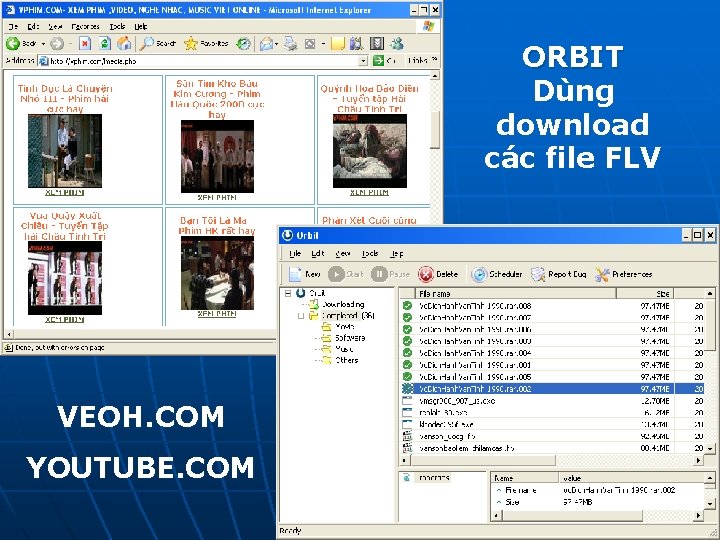720x540 pixels.
Task: Click the Print icon in Internet Explorer
Action: 290,44
